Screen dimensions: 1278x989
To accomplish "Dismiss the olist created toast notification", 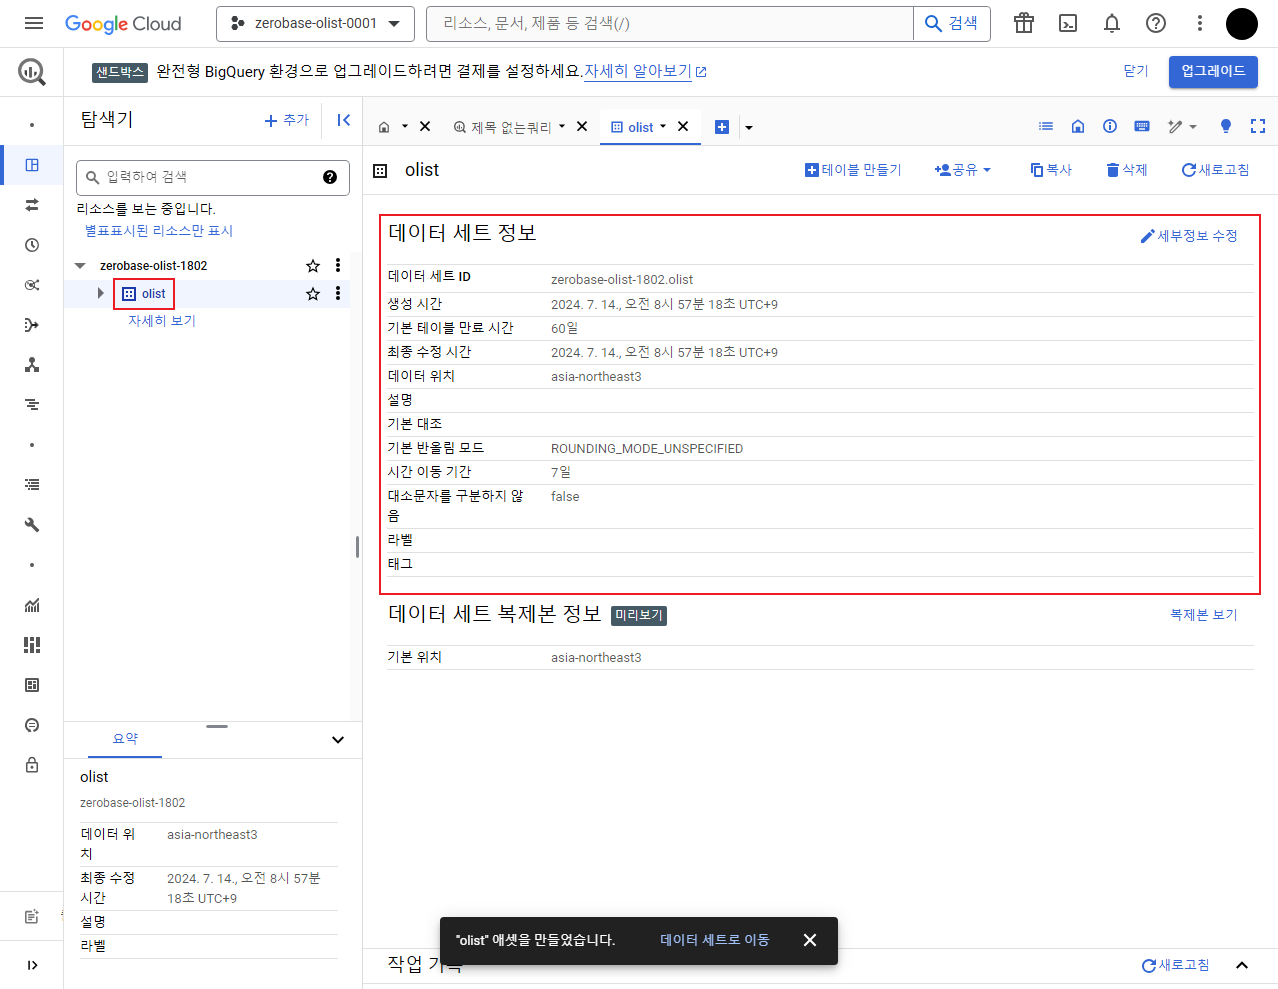I will click(810, 940).
